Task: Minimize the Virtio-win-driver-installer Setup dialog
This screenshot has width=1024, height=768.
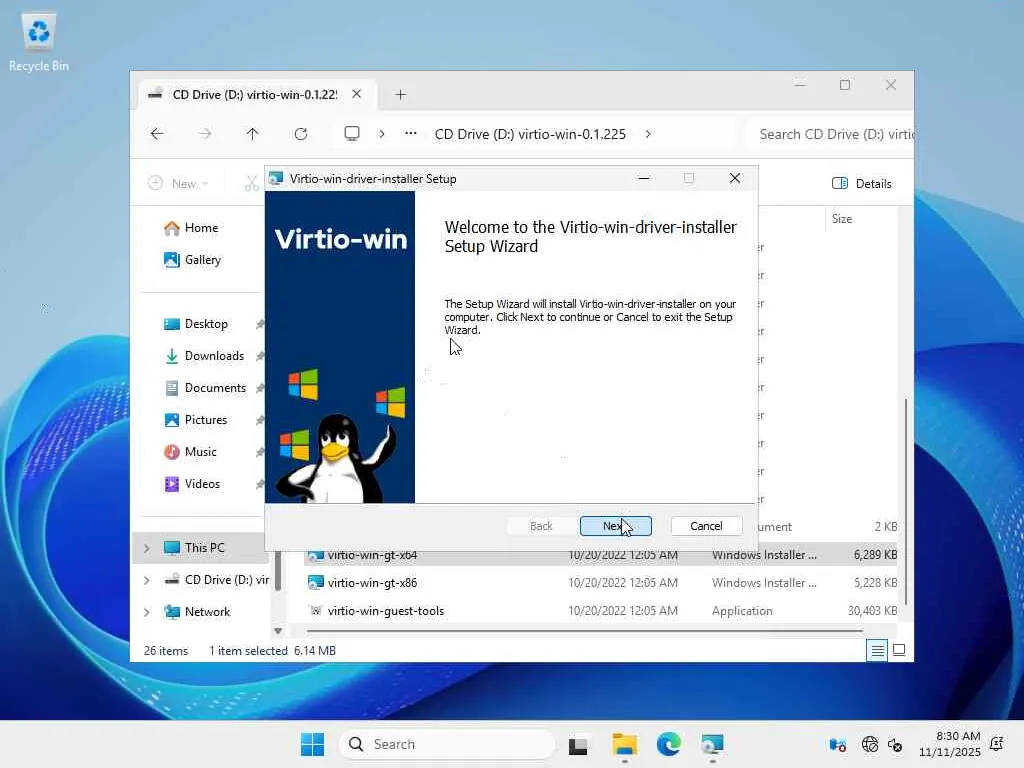Action: click(x=643, y=178)
